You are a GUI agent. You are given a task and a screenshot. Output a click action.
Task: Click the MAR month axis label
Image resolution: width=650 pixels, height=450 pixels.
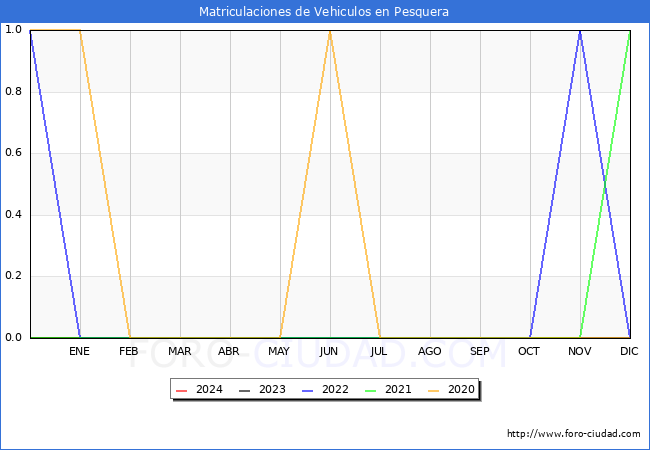click(x=179, y=351)
